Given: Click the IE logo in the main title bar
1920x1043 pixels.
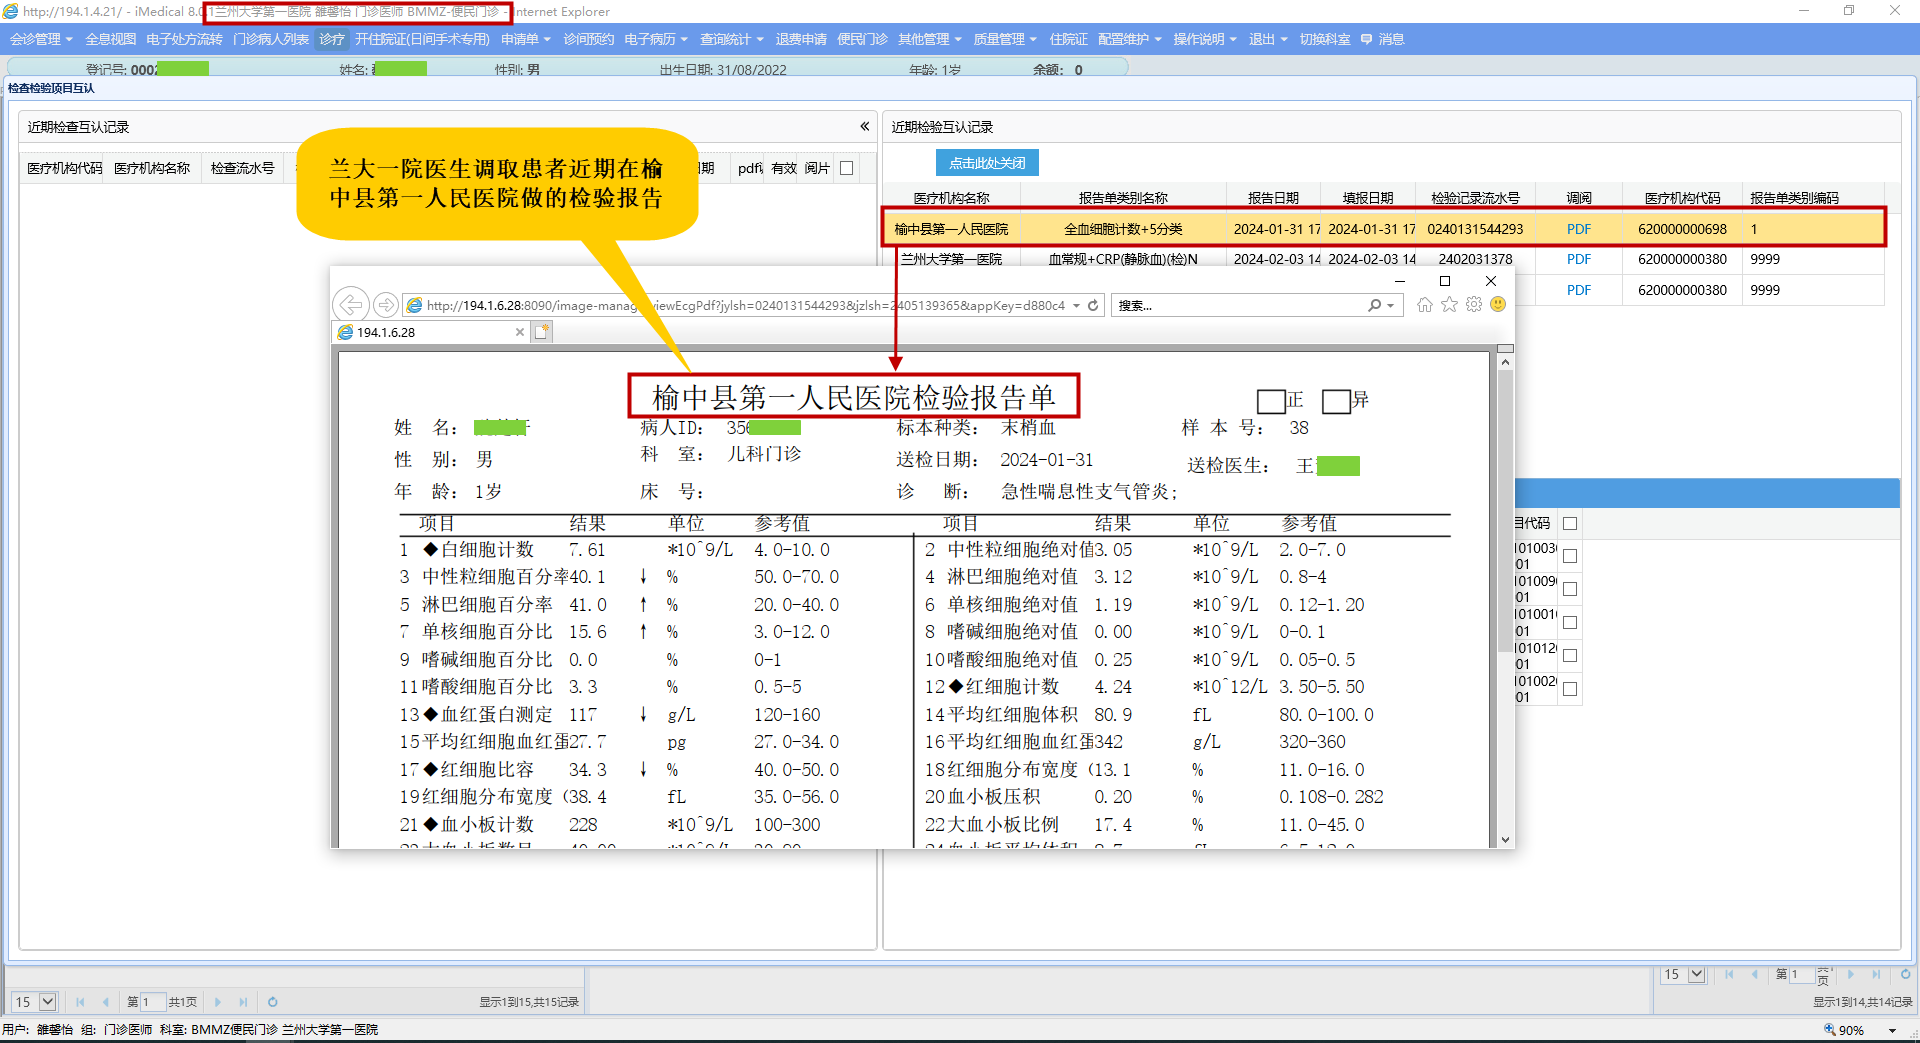Looking at the screenshot, I should pyautogui.click(x=11, y=11).
